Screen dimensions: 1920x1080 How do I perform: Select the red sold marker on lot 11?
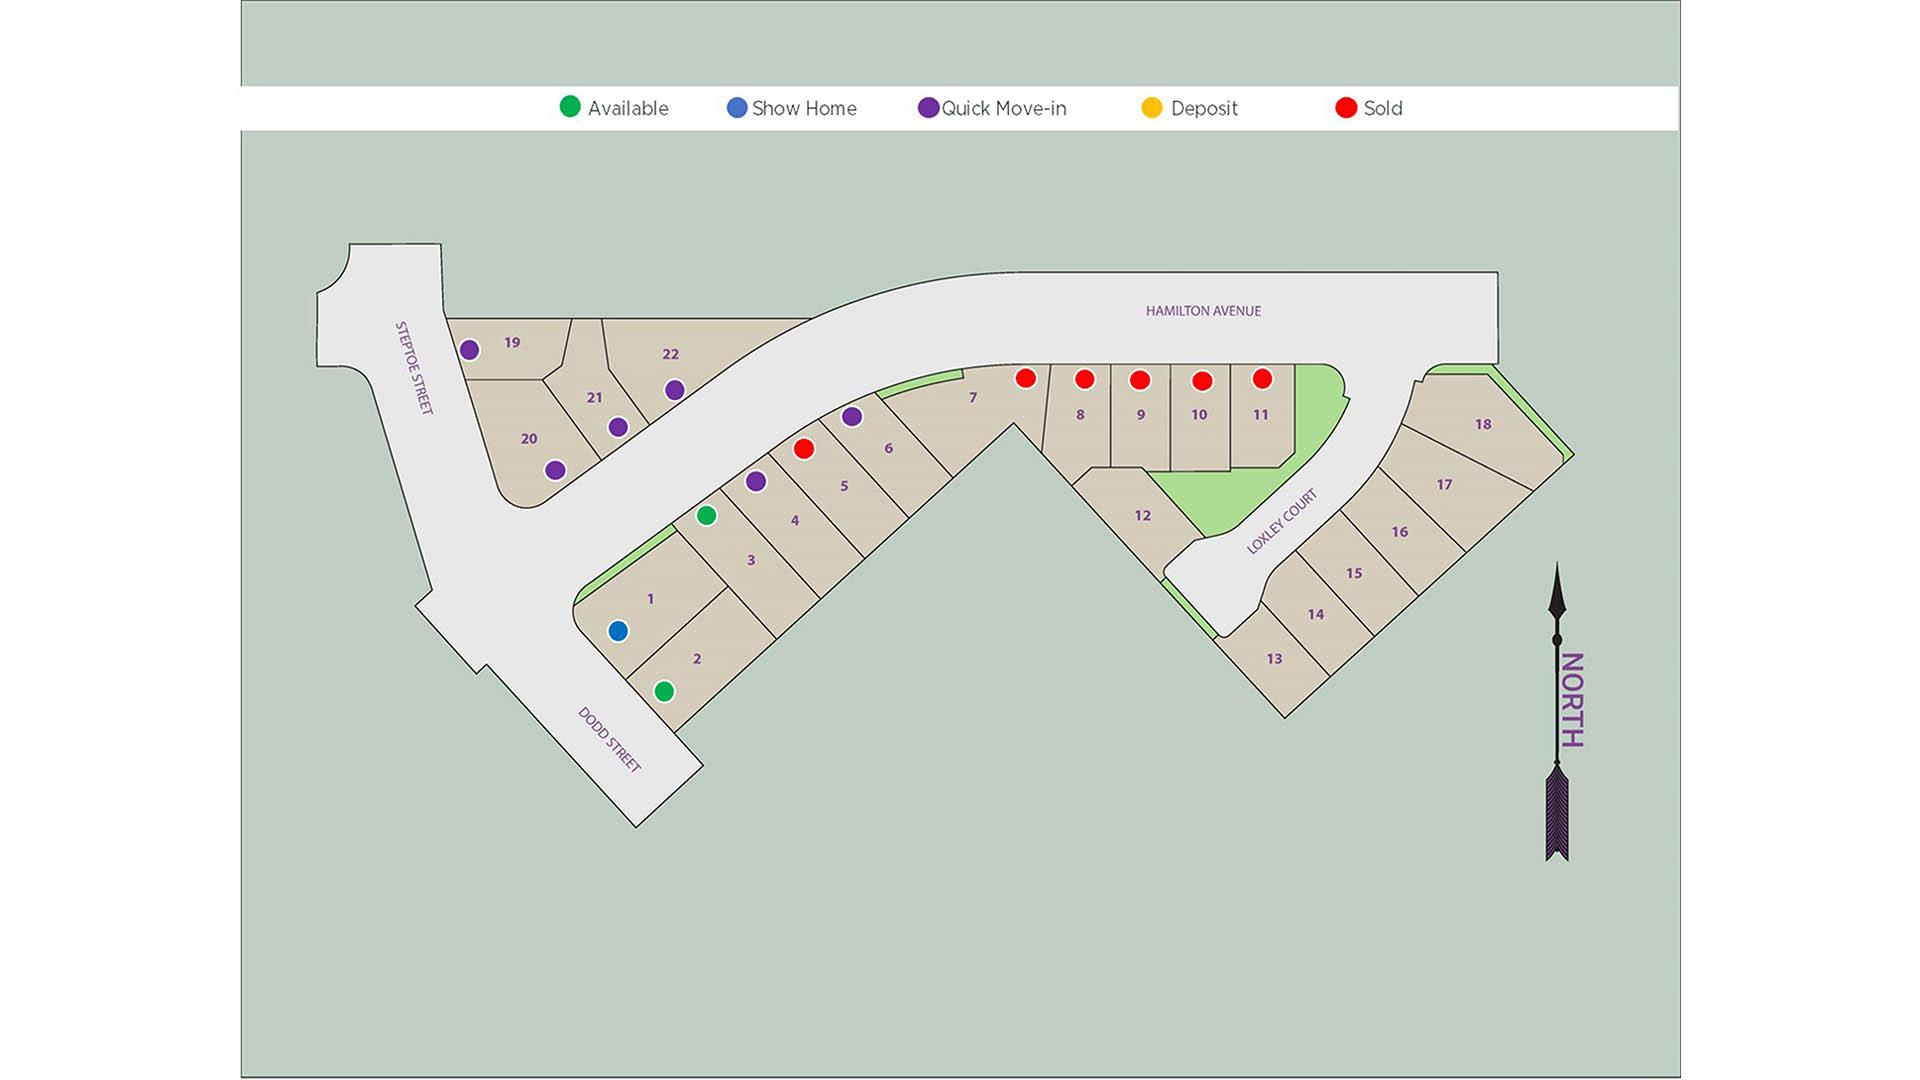click(x=1262, y=378)
